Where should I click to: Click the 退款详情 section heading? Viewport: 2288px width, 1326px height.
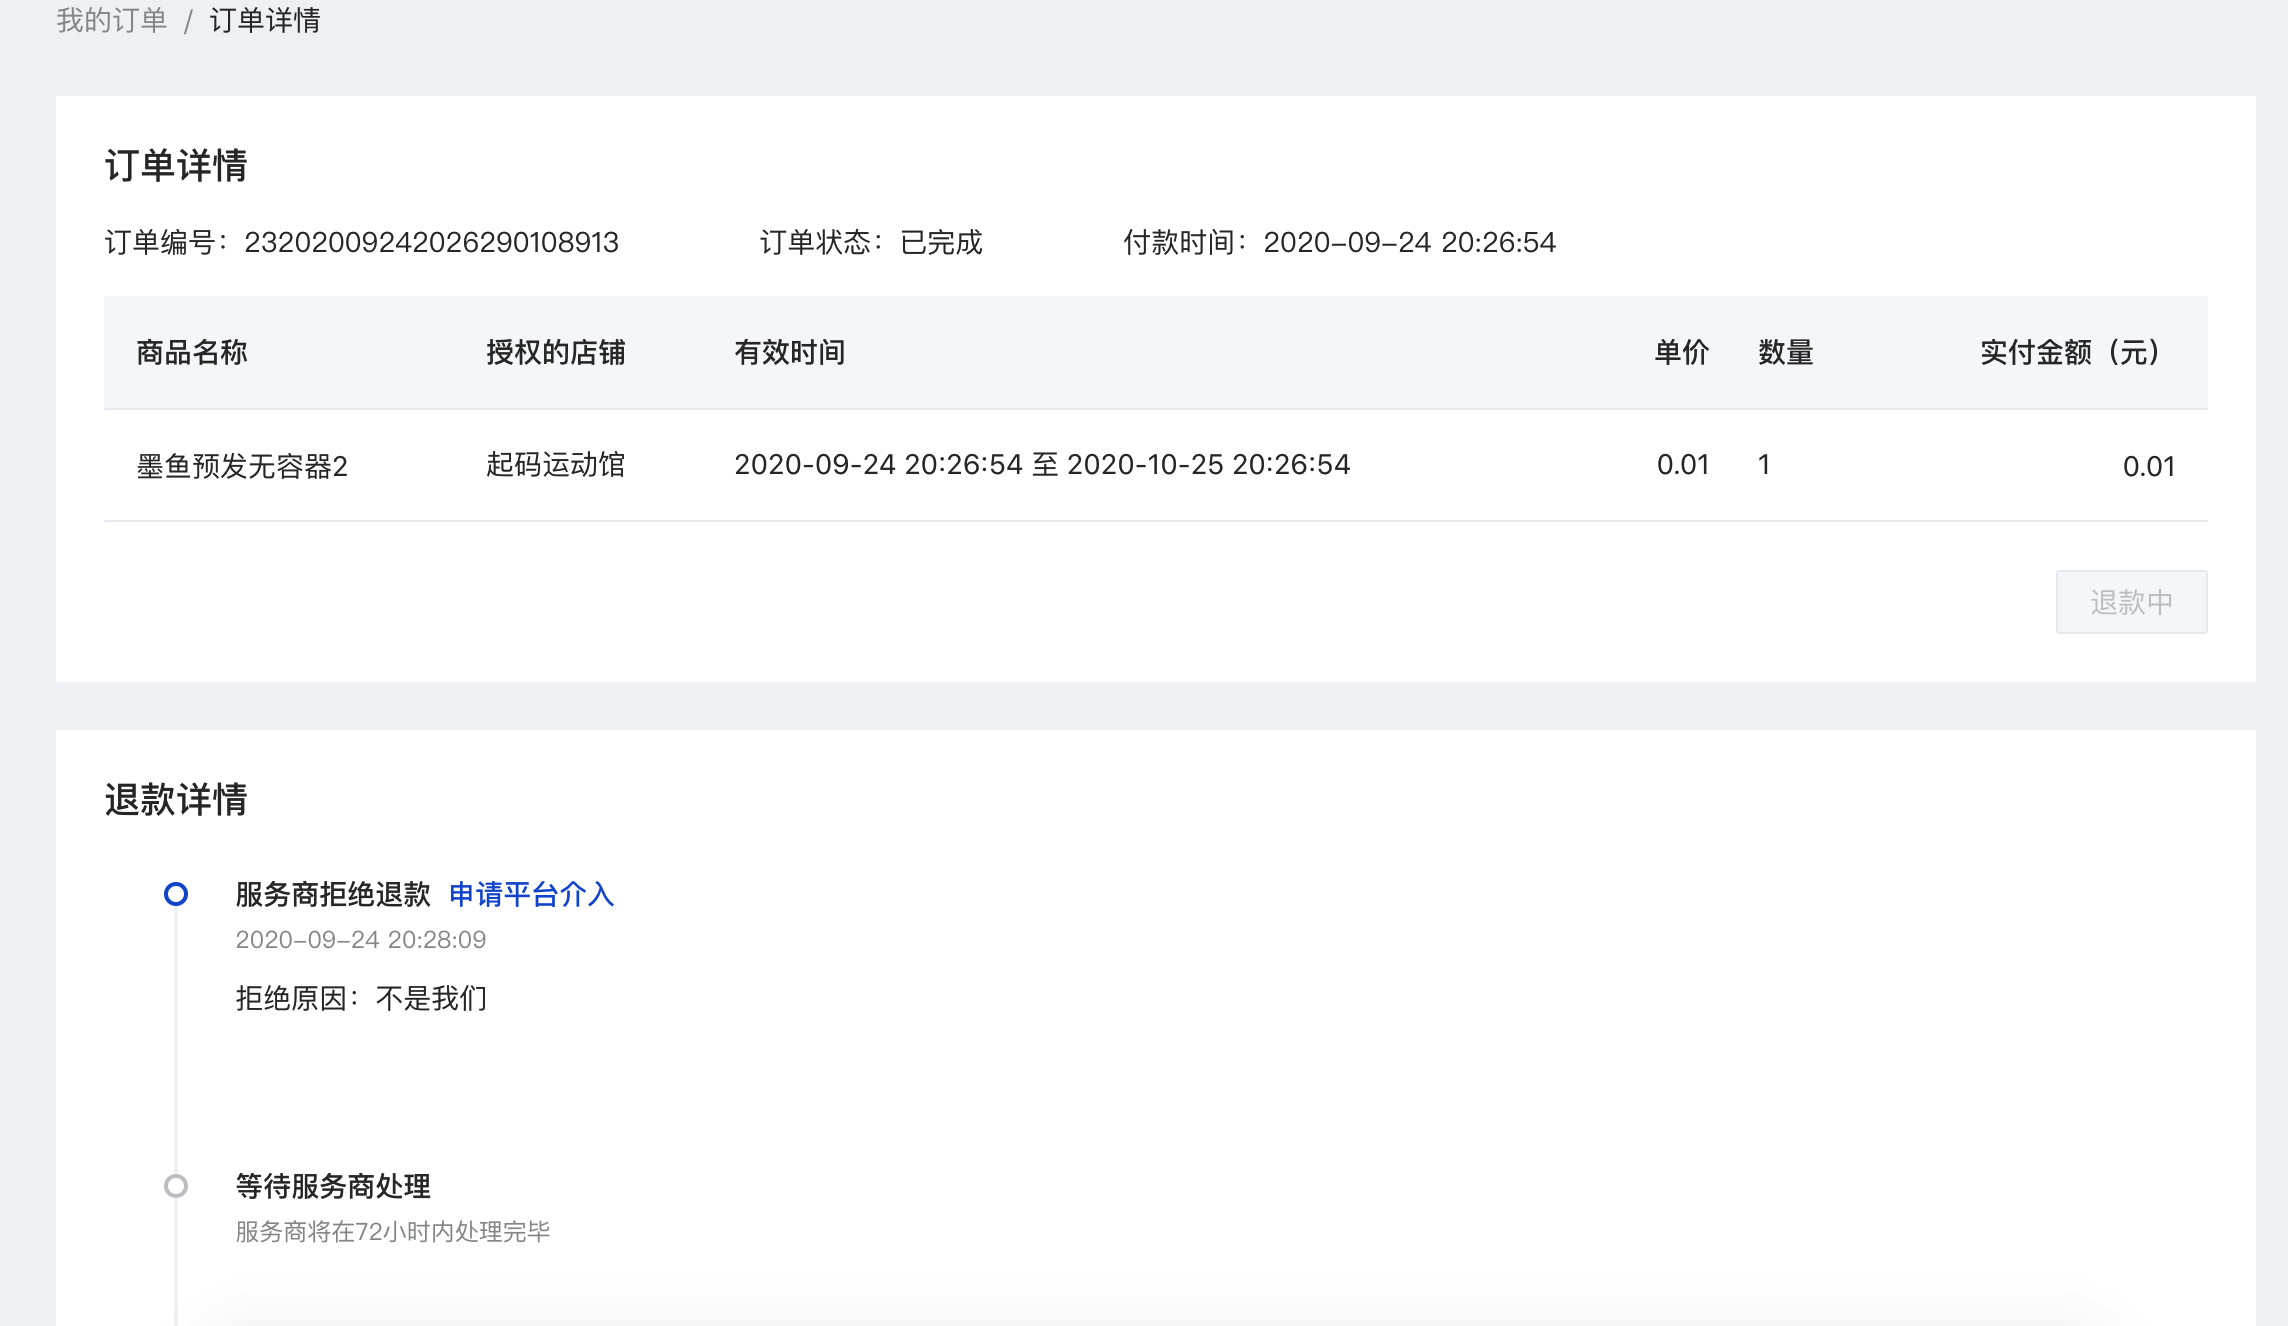[x=176, y=800]
